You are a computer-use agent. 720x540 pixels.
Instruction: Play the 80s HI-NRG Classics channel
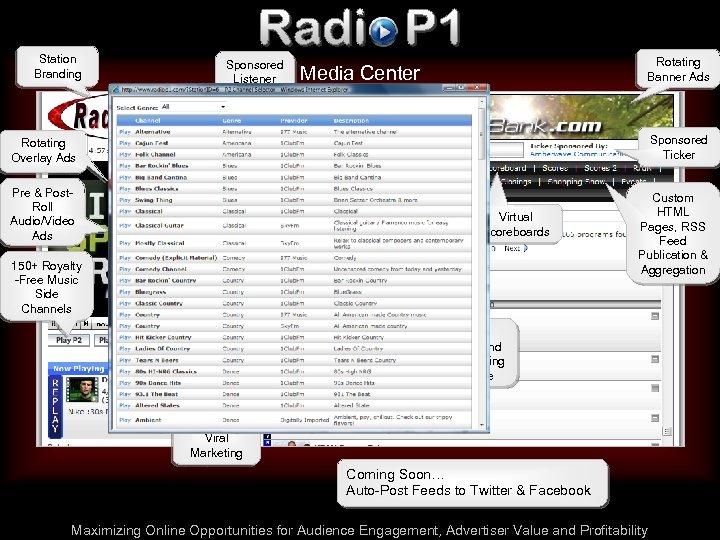tap(125, 371)
